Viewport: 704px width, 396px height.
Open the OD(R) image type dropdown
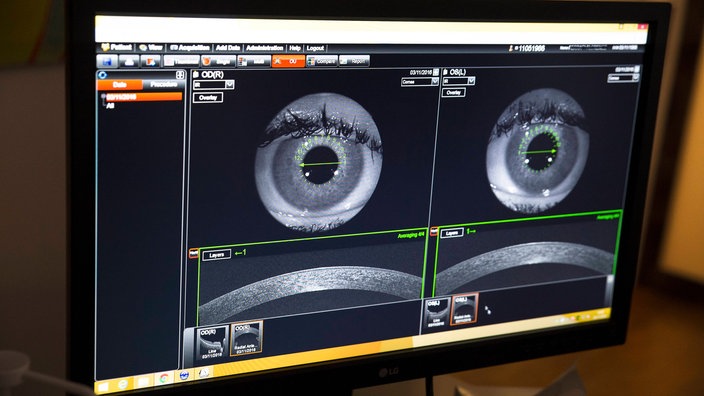214,85
